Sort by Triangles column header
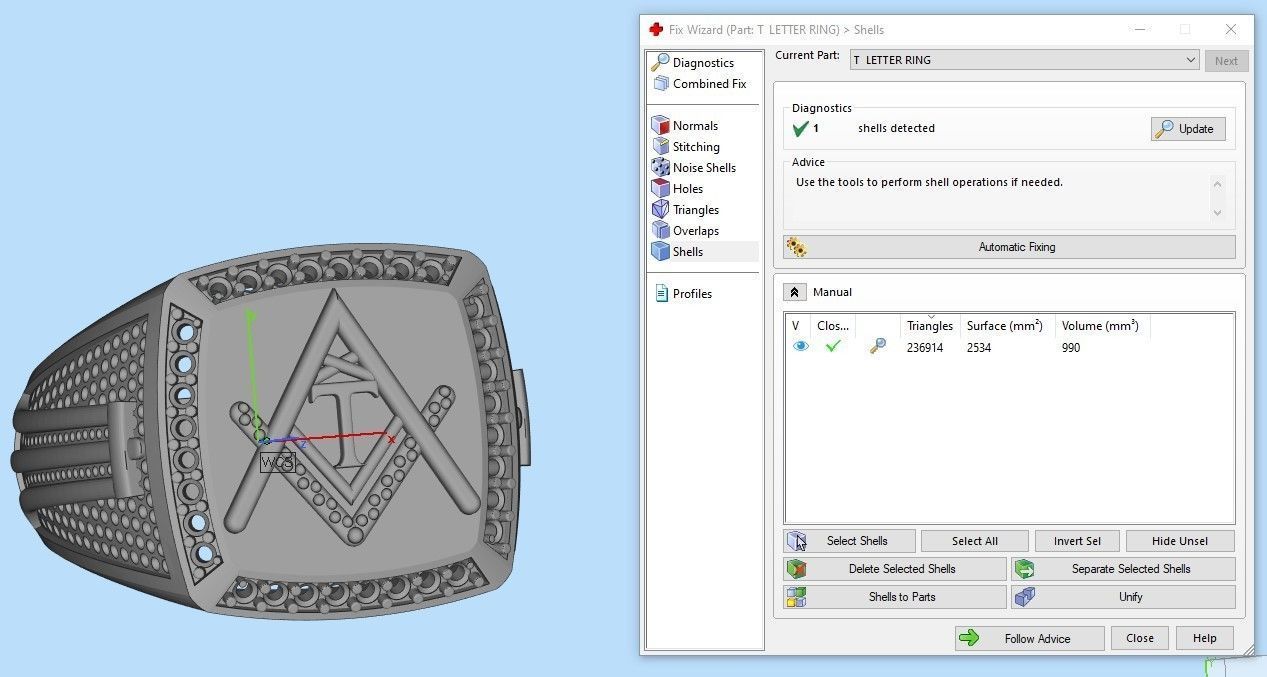Image resolution: width=1267 pixels, height=677 pixels. (x=929, y=326)
